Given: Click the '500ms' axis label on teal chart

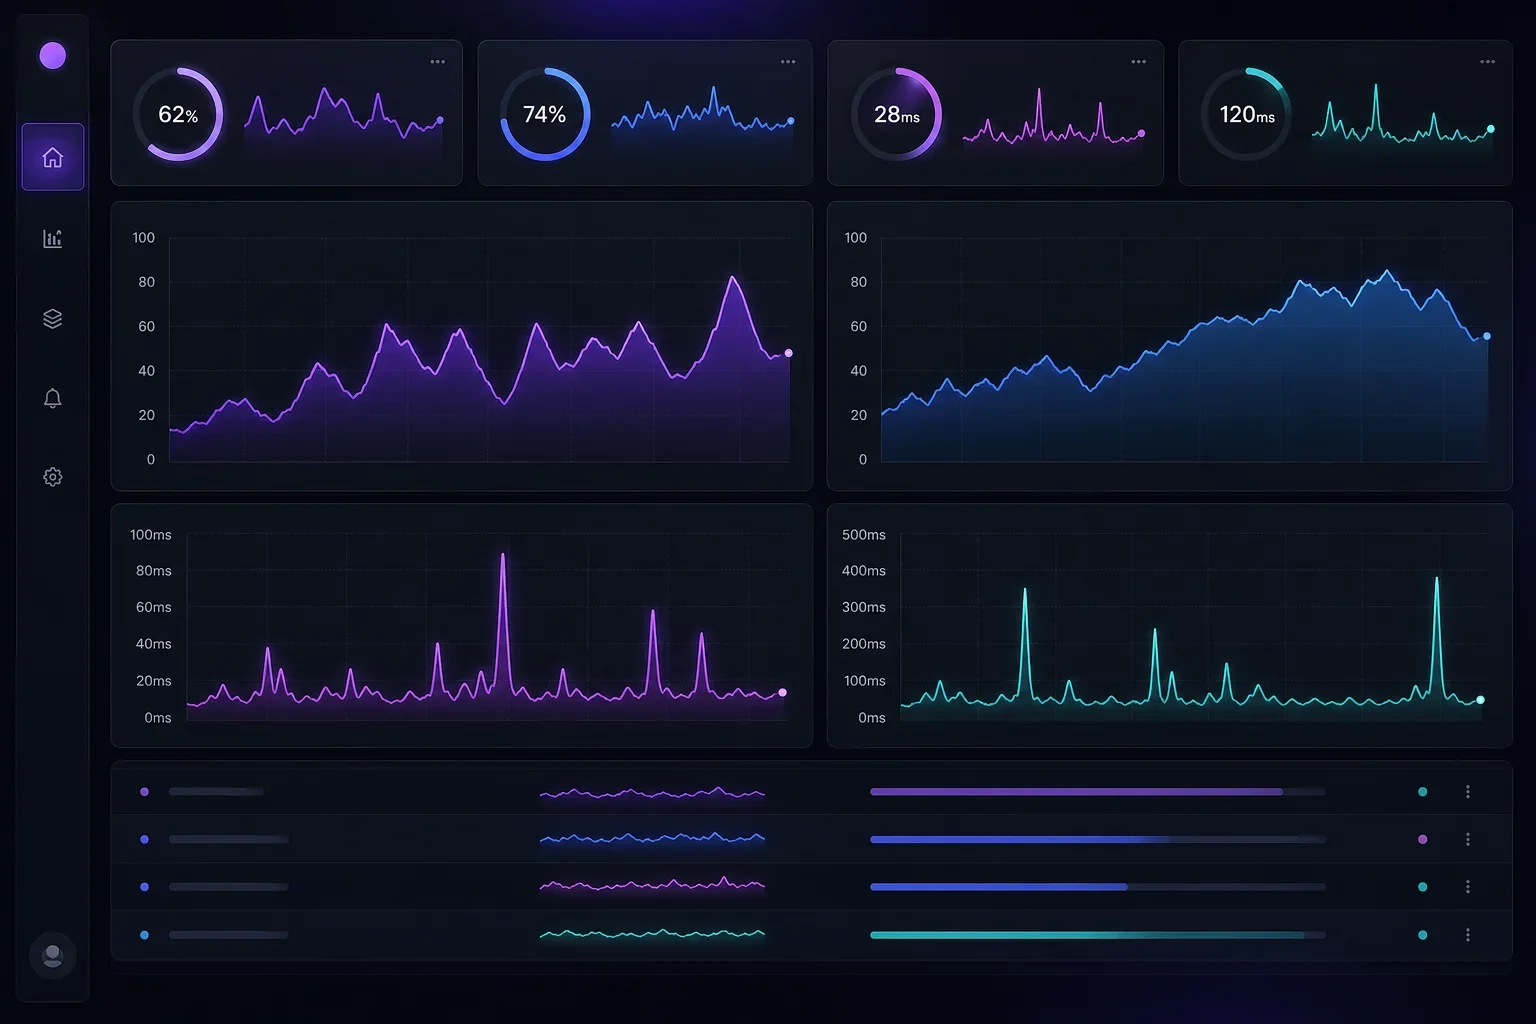Looking at the screenshot, I should tap(864, 535).
